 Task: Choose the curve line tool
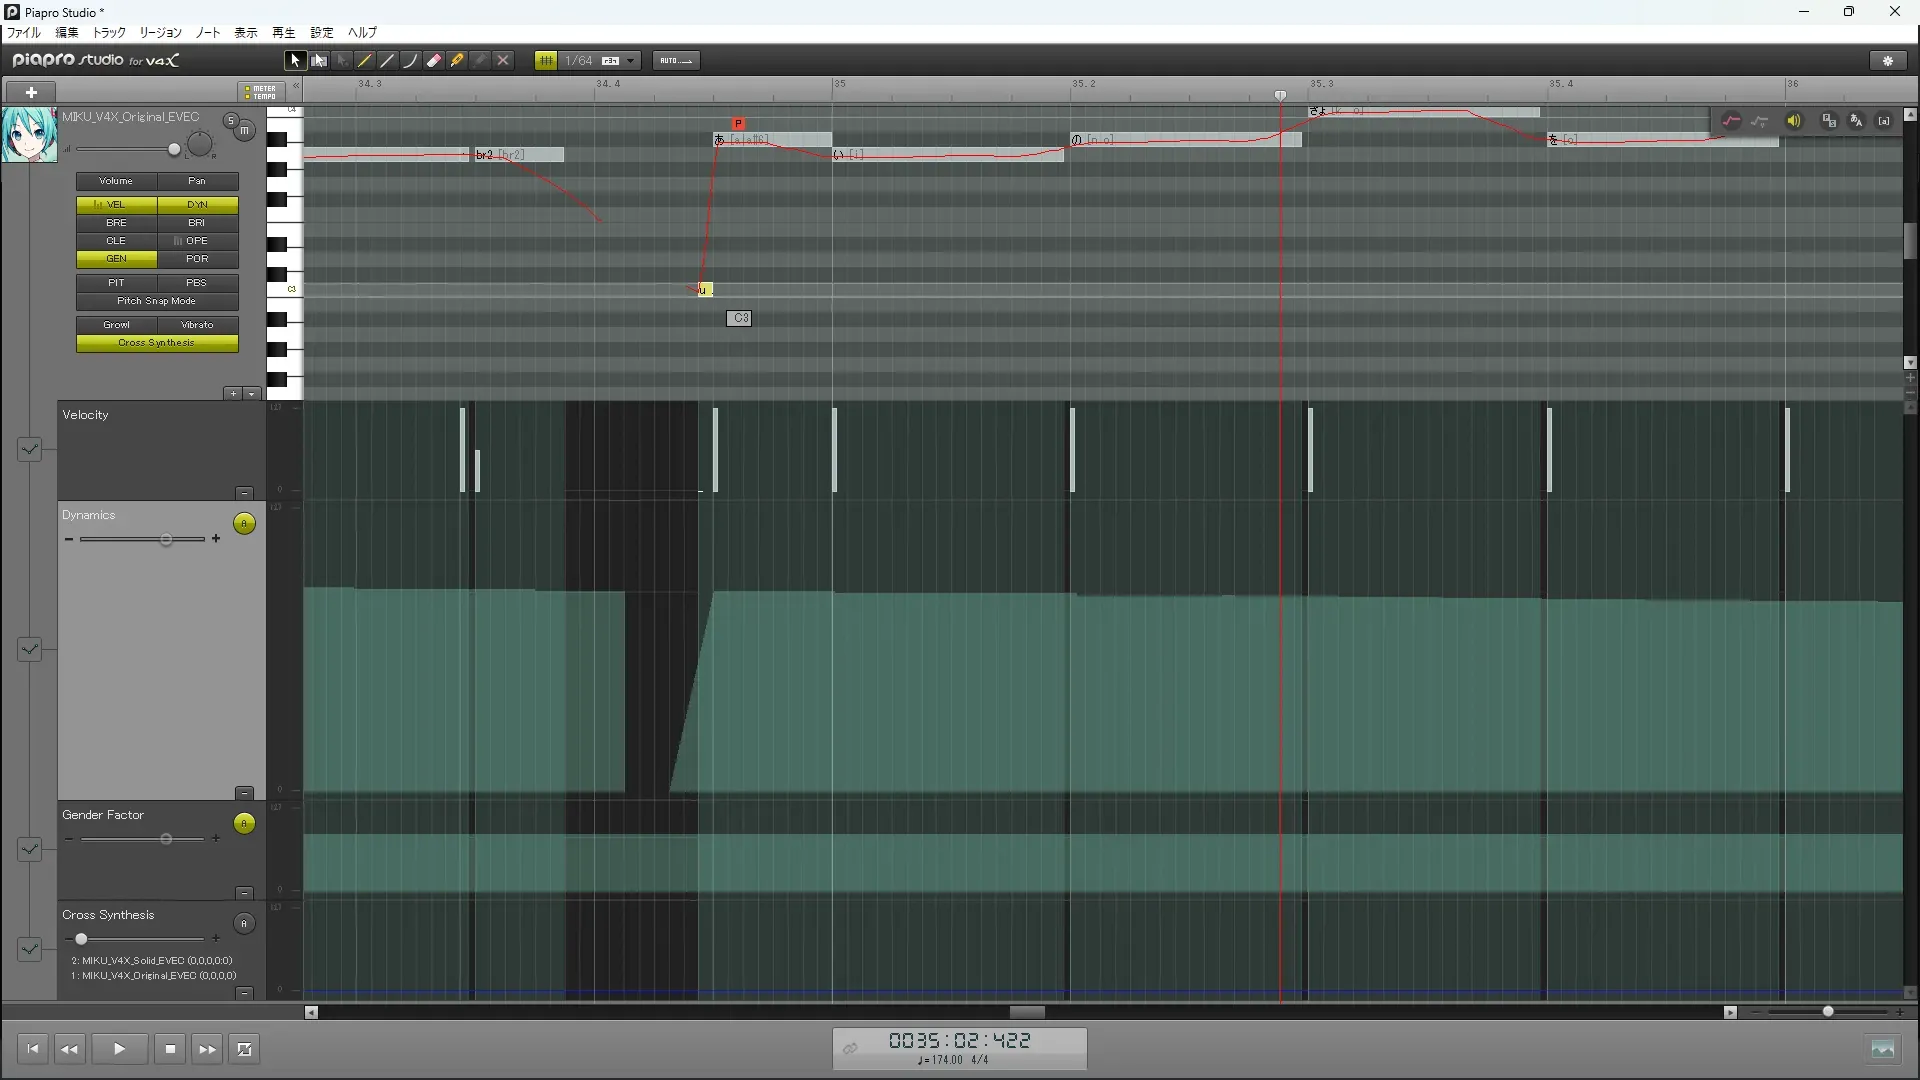pos(410,61)
